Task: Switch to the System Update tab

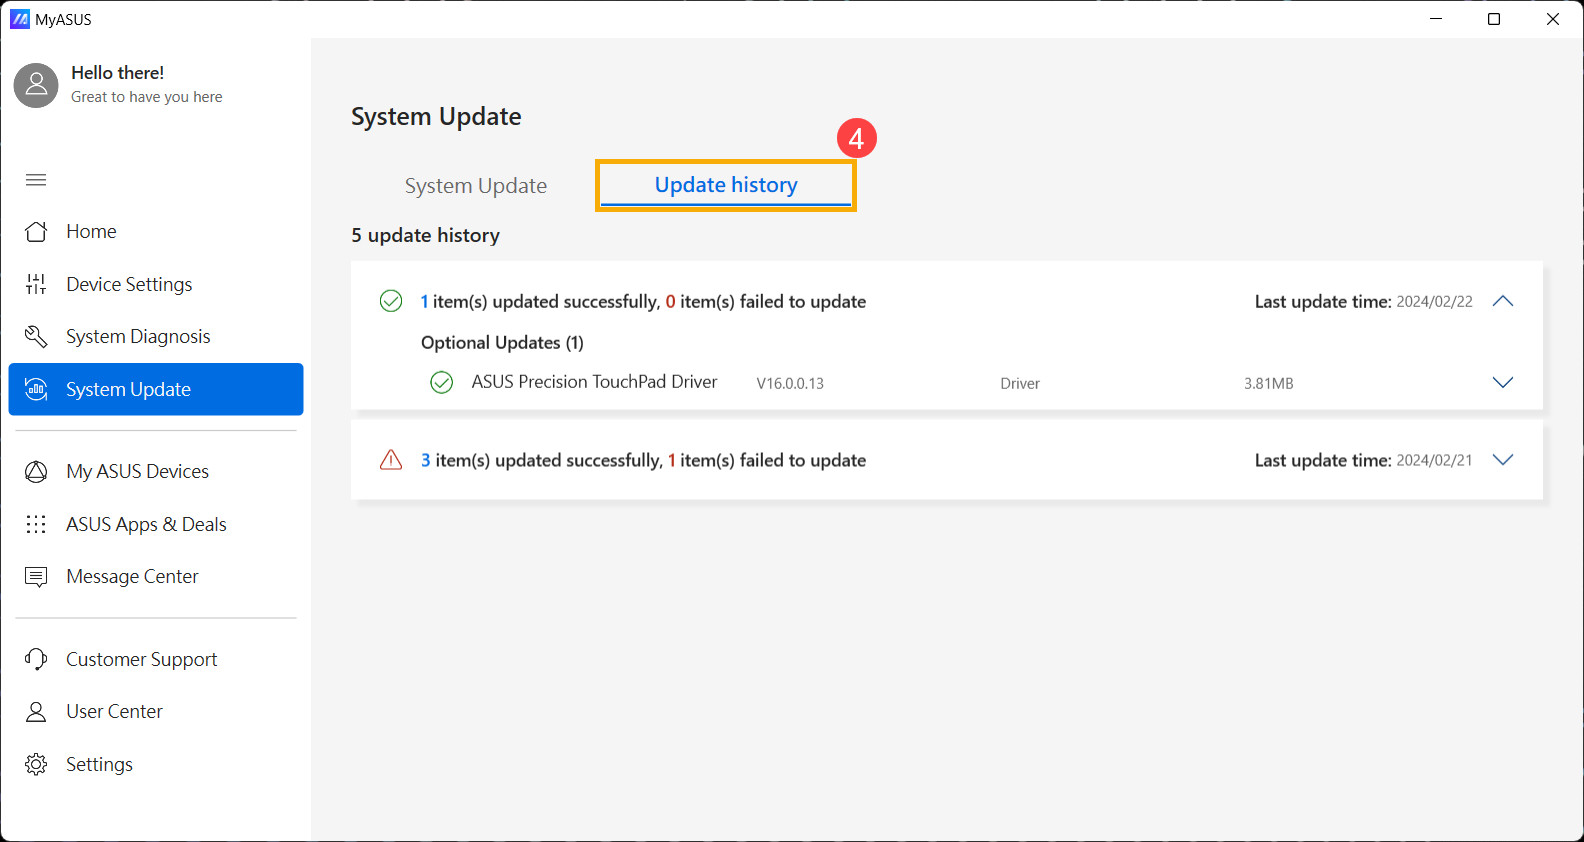Action: click(x=476, y=186)
